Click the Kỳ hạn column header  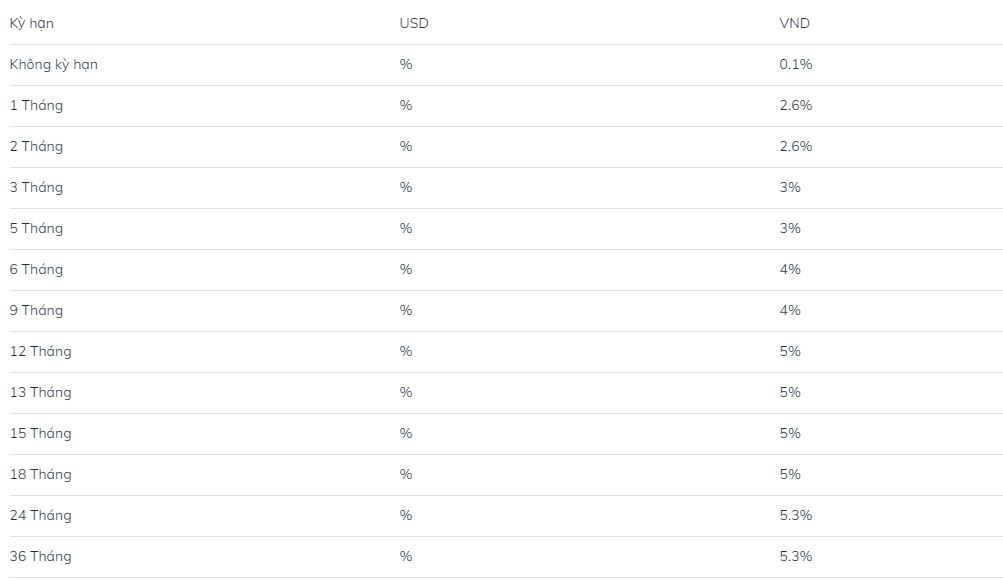tap(32, 23)
